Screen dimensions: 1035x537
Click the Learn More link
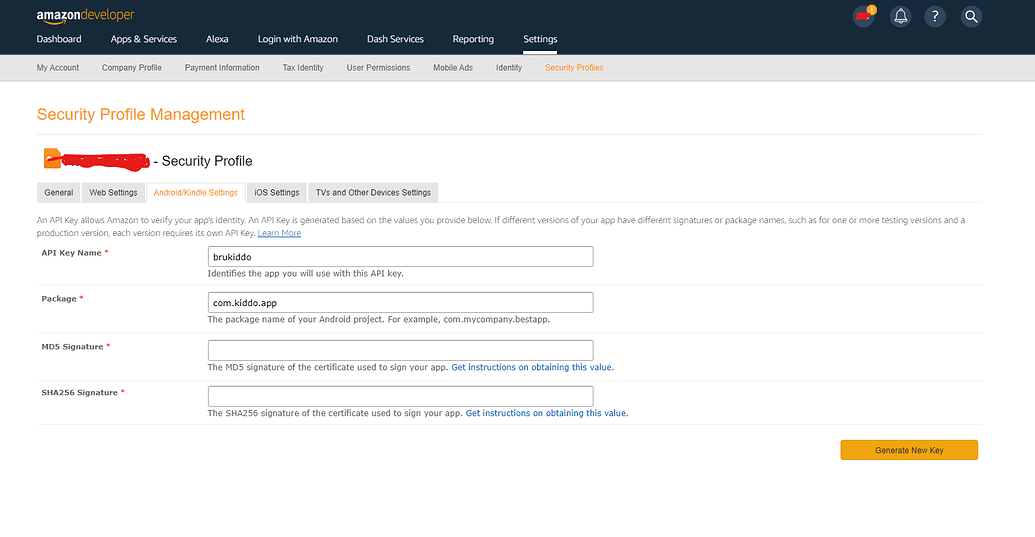pyautogui.click(x=279, y=233)
